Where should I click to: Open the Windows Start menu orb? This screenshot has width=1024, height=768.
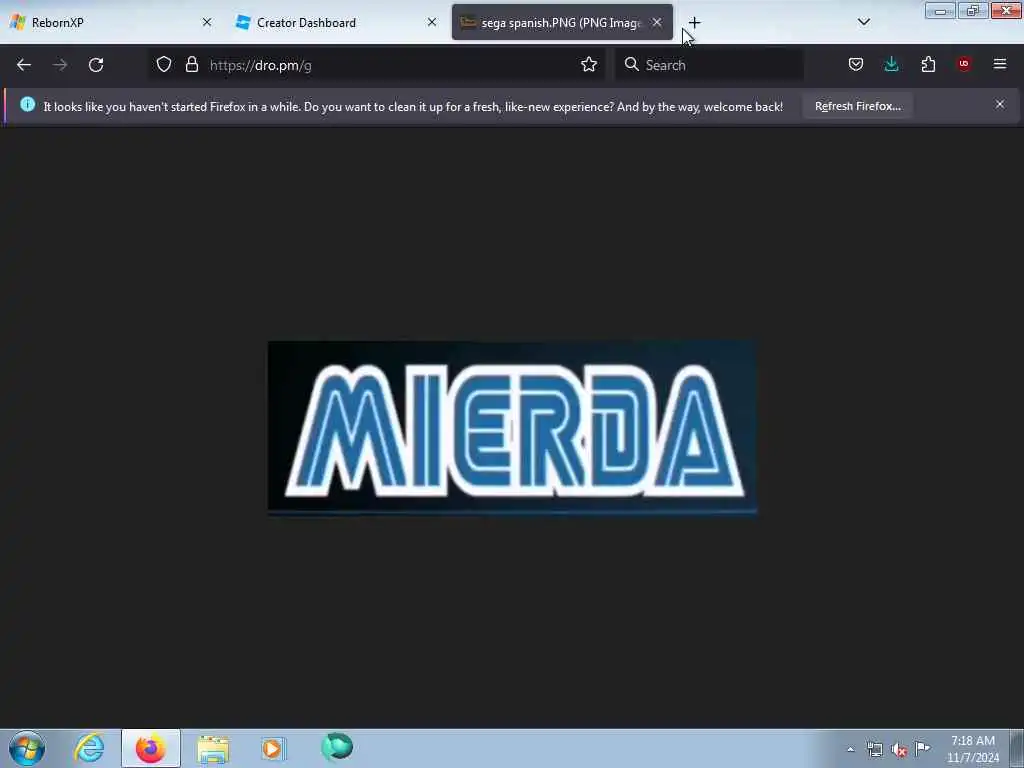[x=27, y=748]
